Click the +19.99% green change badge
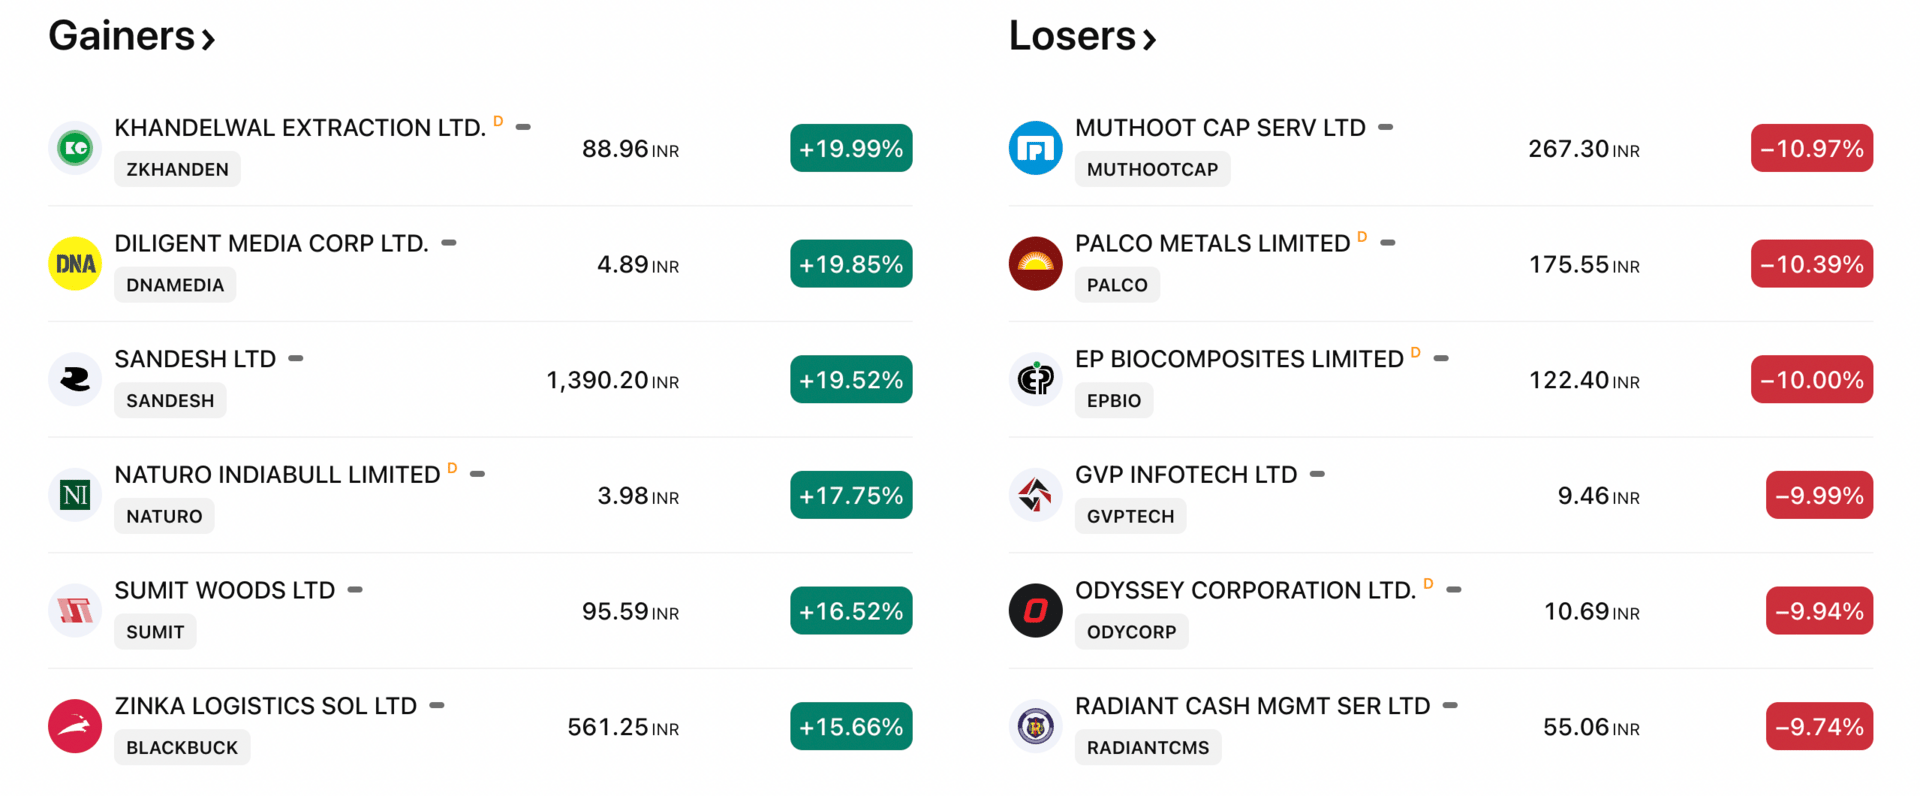The width and height of the screenshot is (1920, 796). pyautogui.click(x=851, y=148)
